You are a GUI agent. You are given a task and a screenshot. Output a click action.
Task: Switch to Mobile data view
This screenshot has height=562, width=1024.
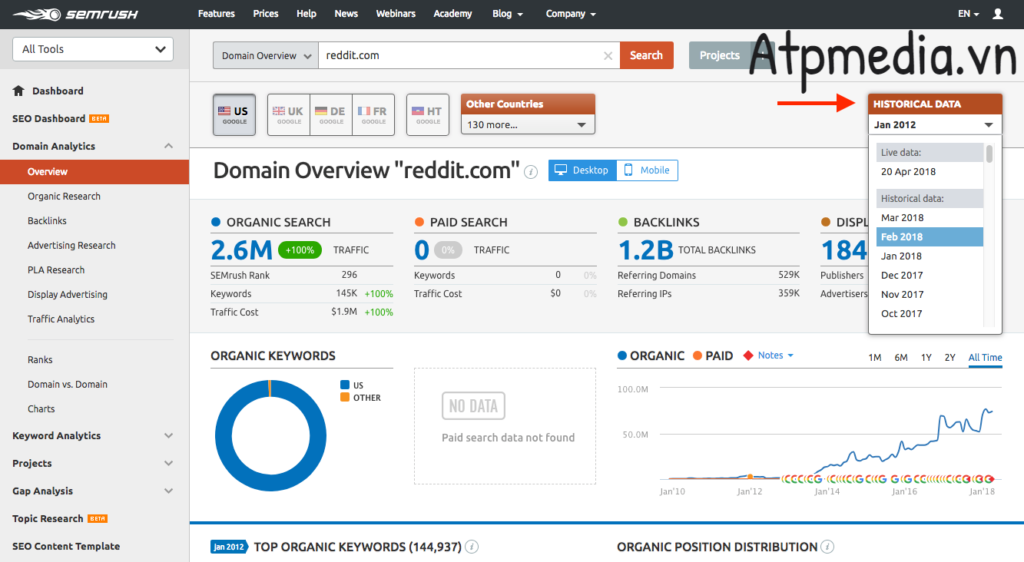pos(647,170)
